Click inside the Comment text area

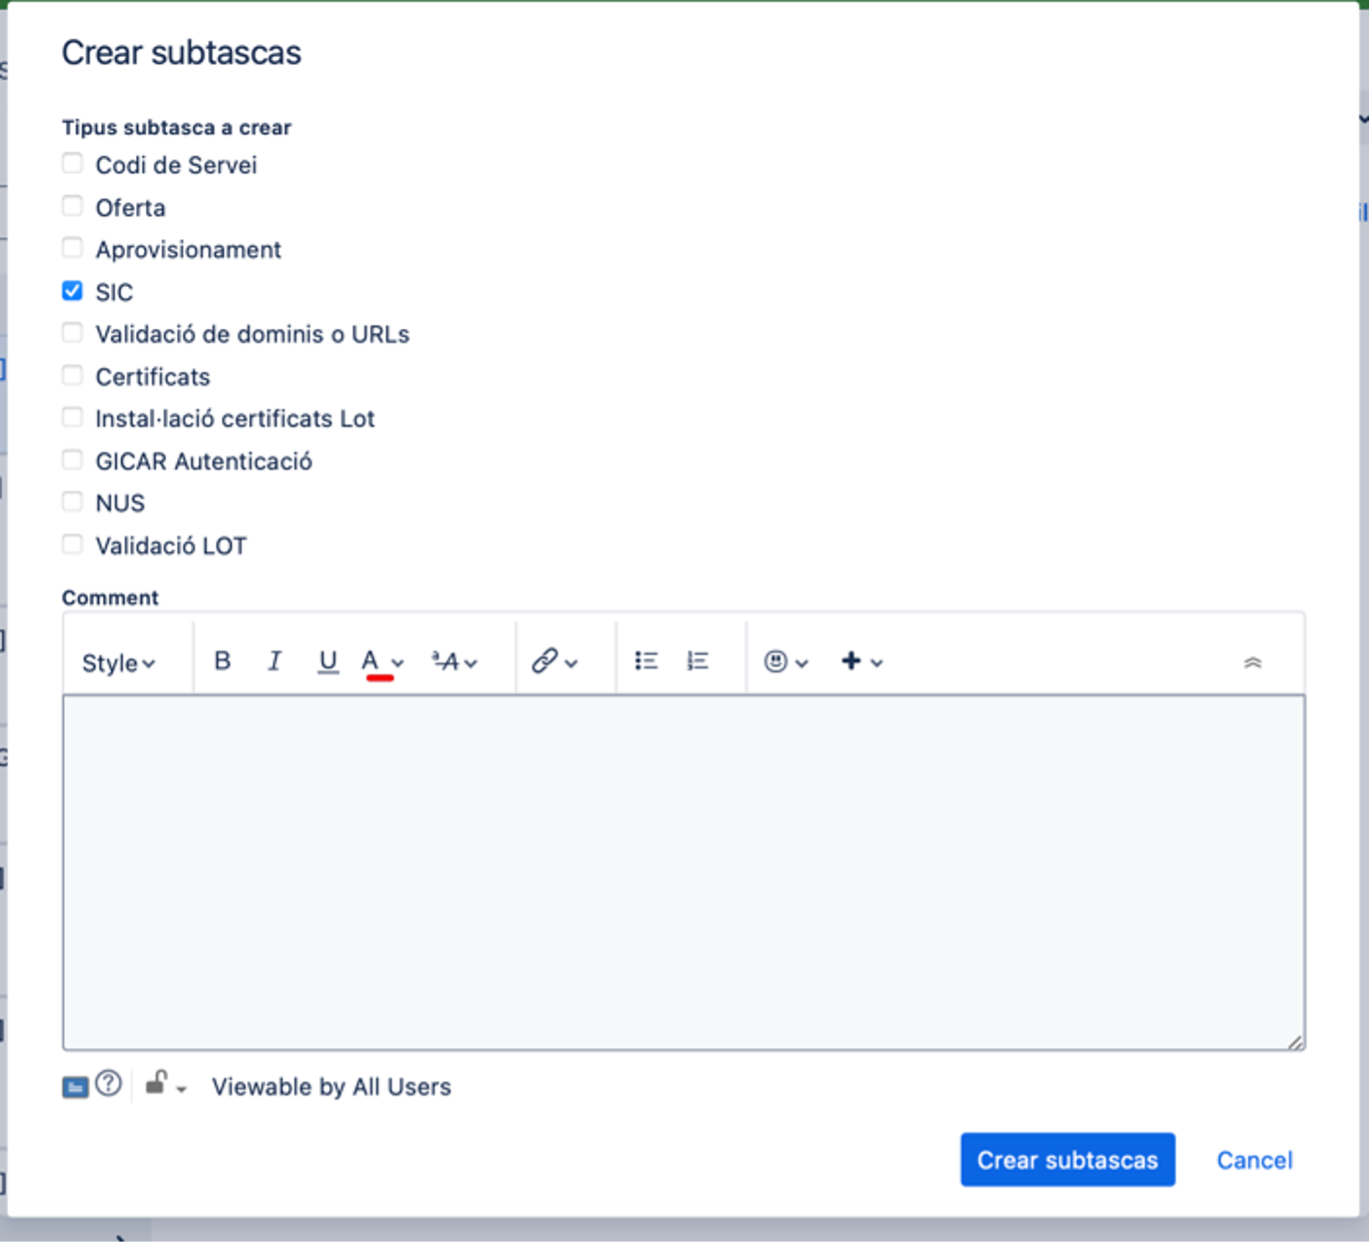click(683, 871)
